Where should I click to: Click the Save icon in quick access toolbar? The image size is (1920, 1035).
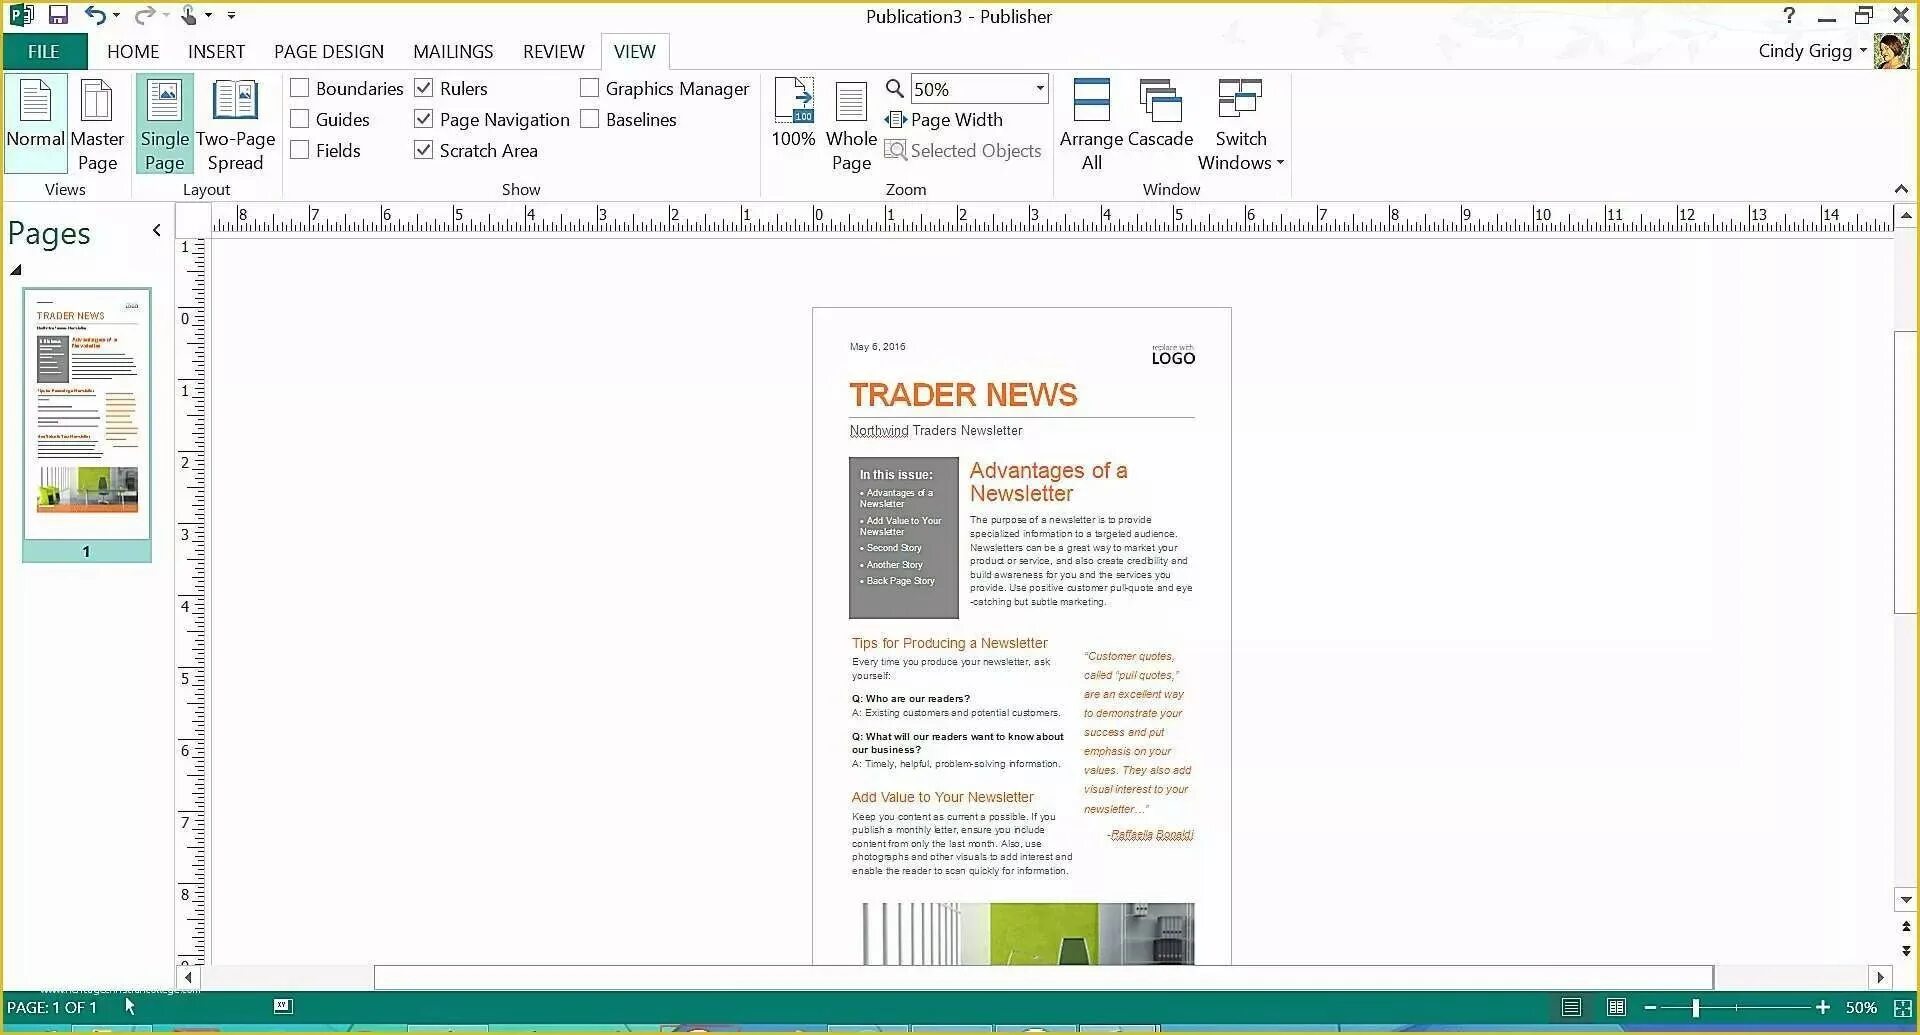point(58,15)
